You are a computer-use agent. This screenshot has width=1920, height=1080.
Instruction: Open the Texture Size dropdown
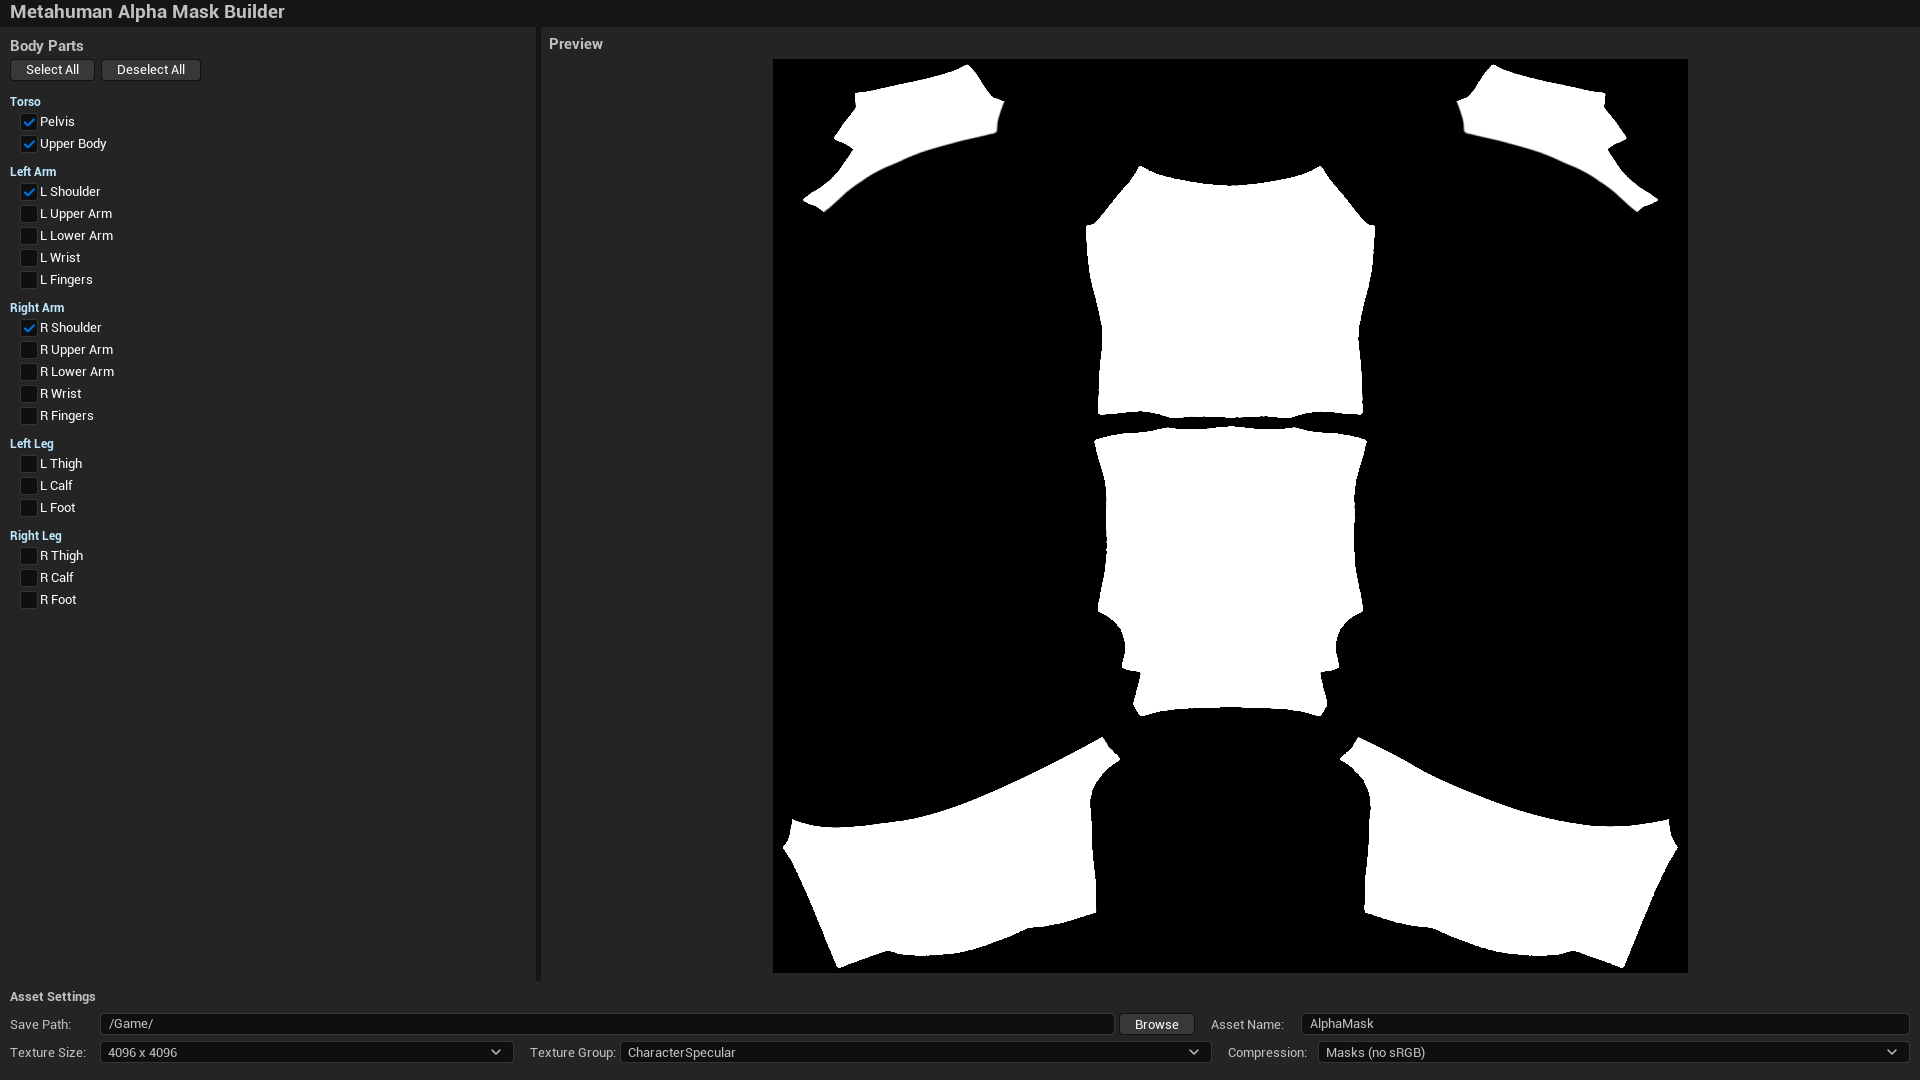(x=306, y=1052)
